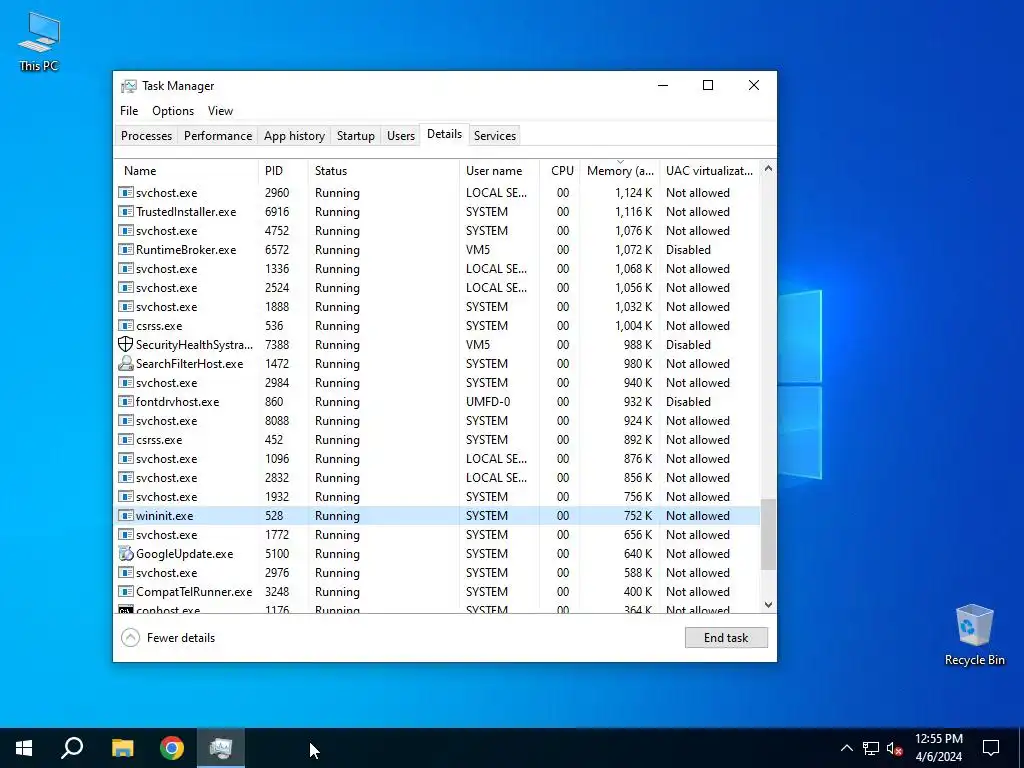This screenshot has height=768, width=1024.
Task: Switch to the App history tab
Action: 294,136
